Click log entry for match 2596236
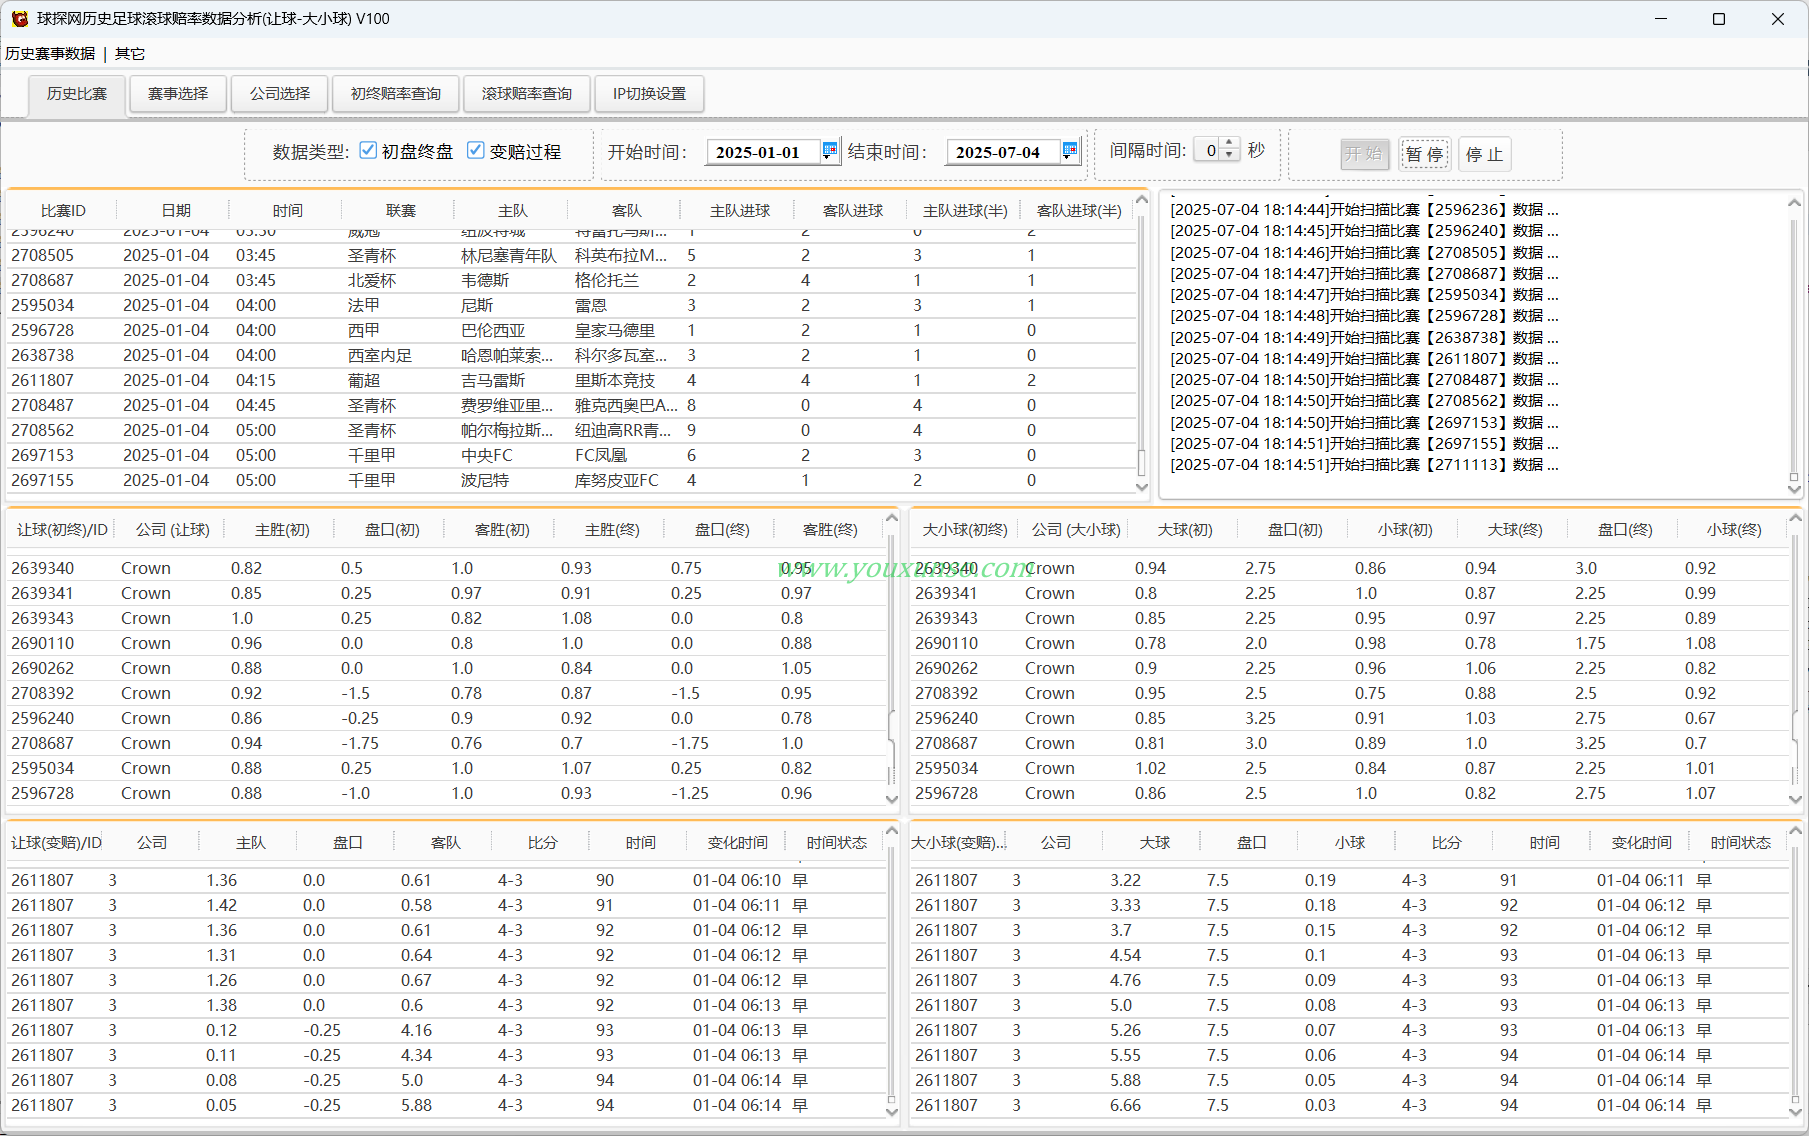1809x1136 pixels. (1365, 210)
